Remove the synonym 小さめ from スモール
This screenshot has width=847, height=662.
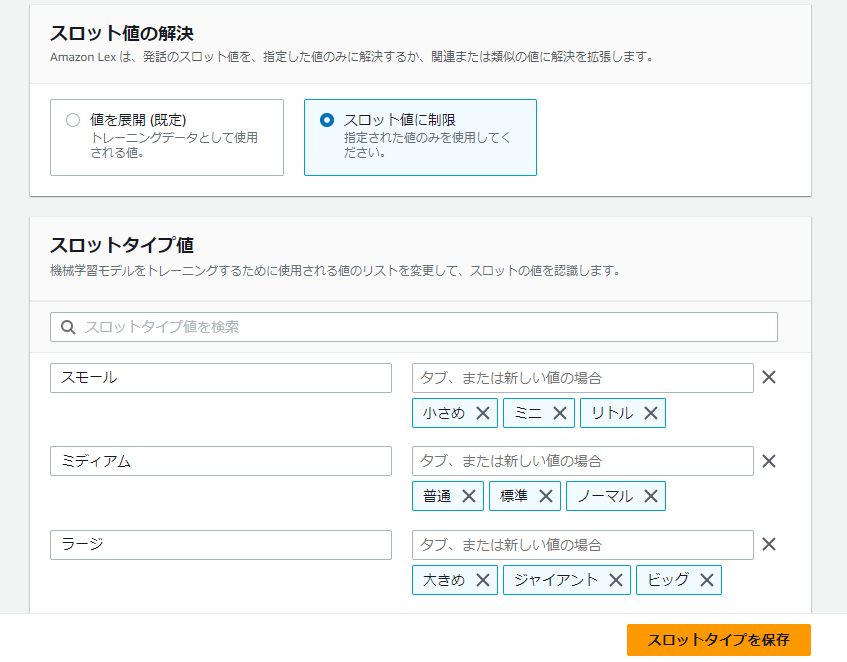pyautogui.click(x=481, y=412)
